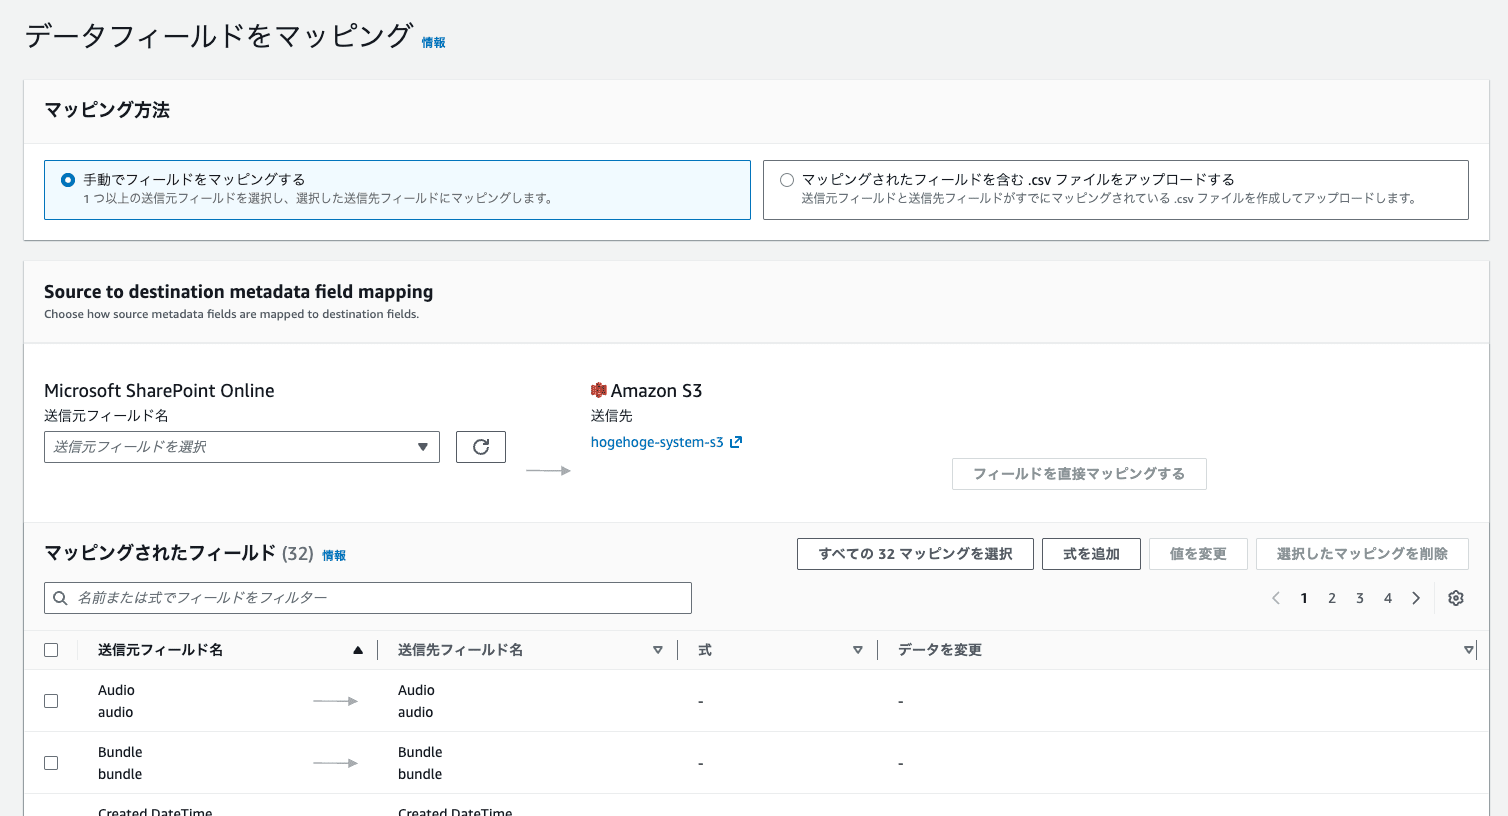Click the search magnifier icon in filter box
1508x816 pixels.
coord(60,598)
